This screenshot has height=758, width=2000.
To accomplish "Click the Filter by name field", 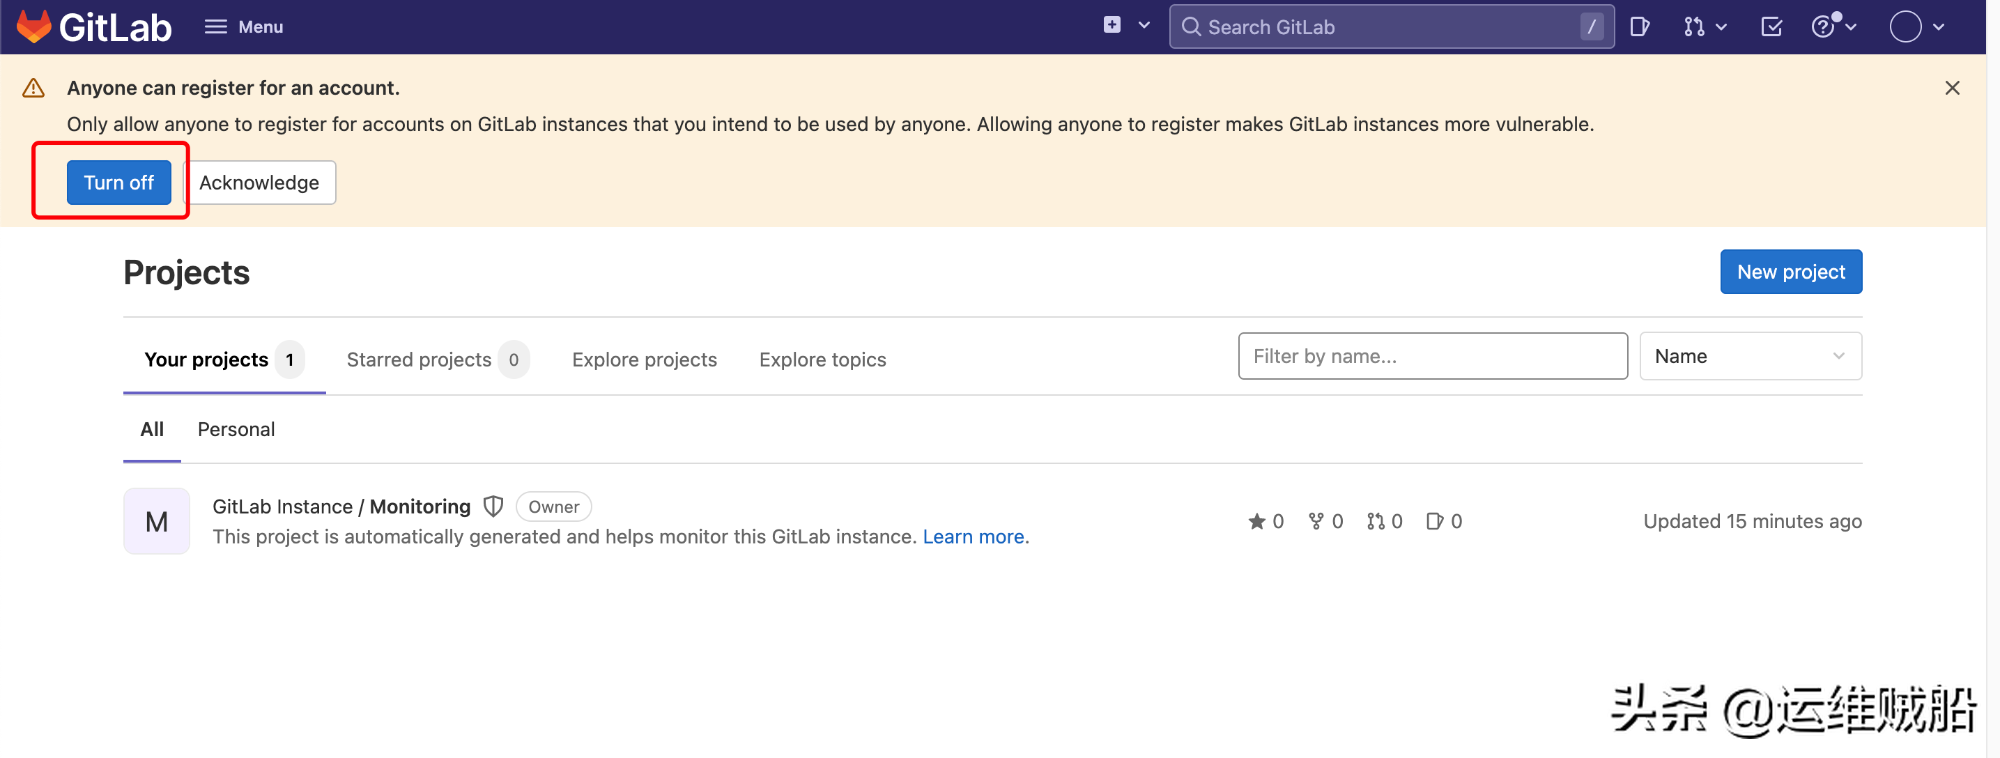I will coord(1433,356).
